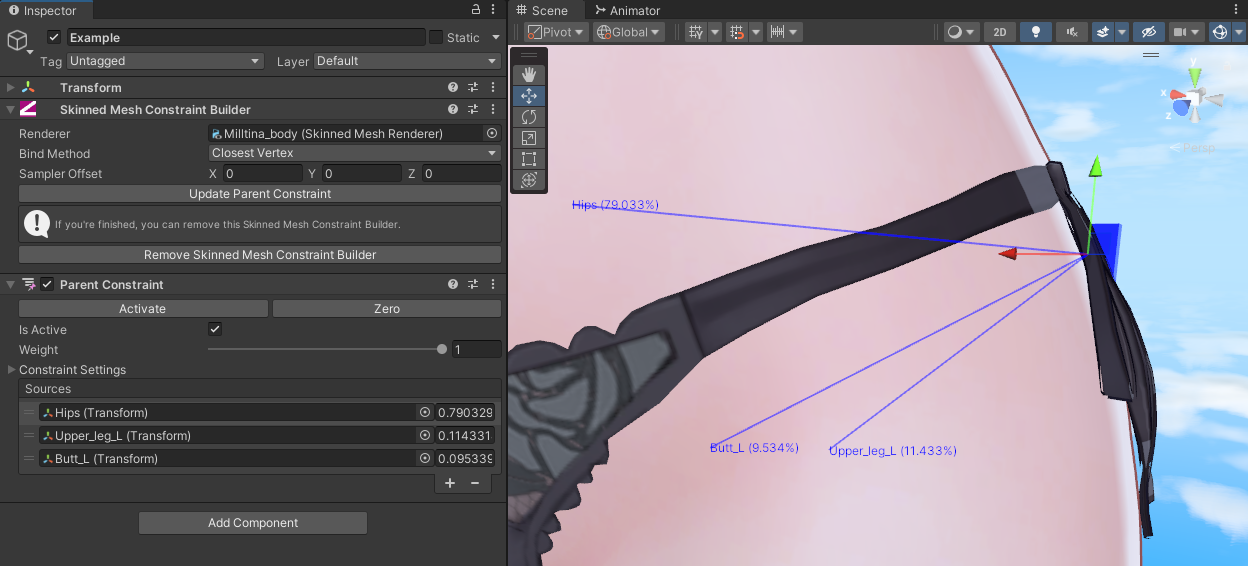1248x566 pixels.
Task: Remove a source with the minus button
Action: [x=474, y=483]
